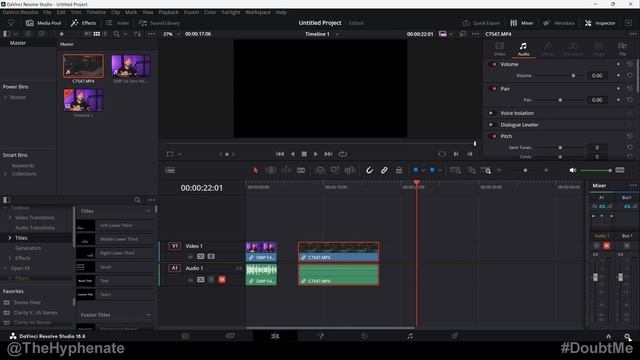Image resolution: width=640 pixels, height=360 pixels.
Task: Reset the Volume section with its arrow
Action: coord(630,64)
